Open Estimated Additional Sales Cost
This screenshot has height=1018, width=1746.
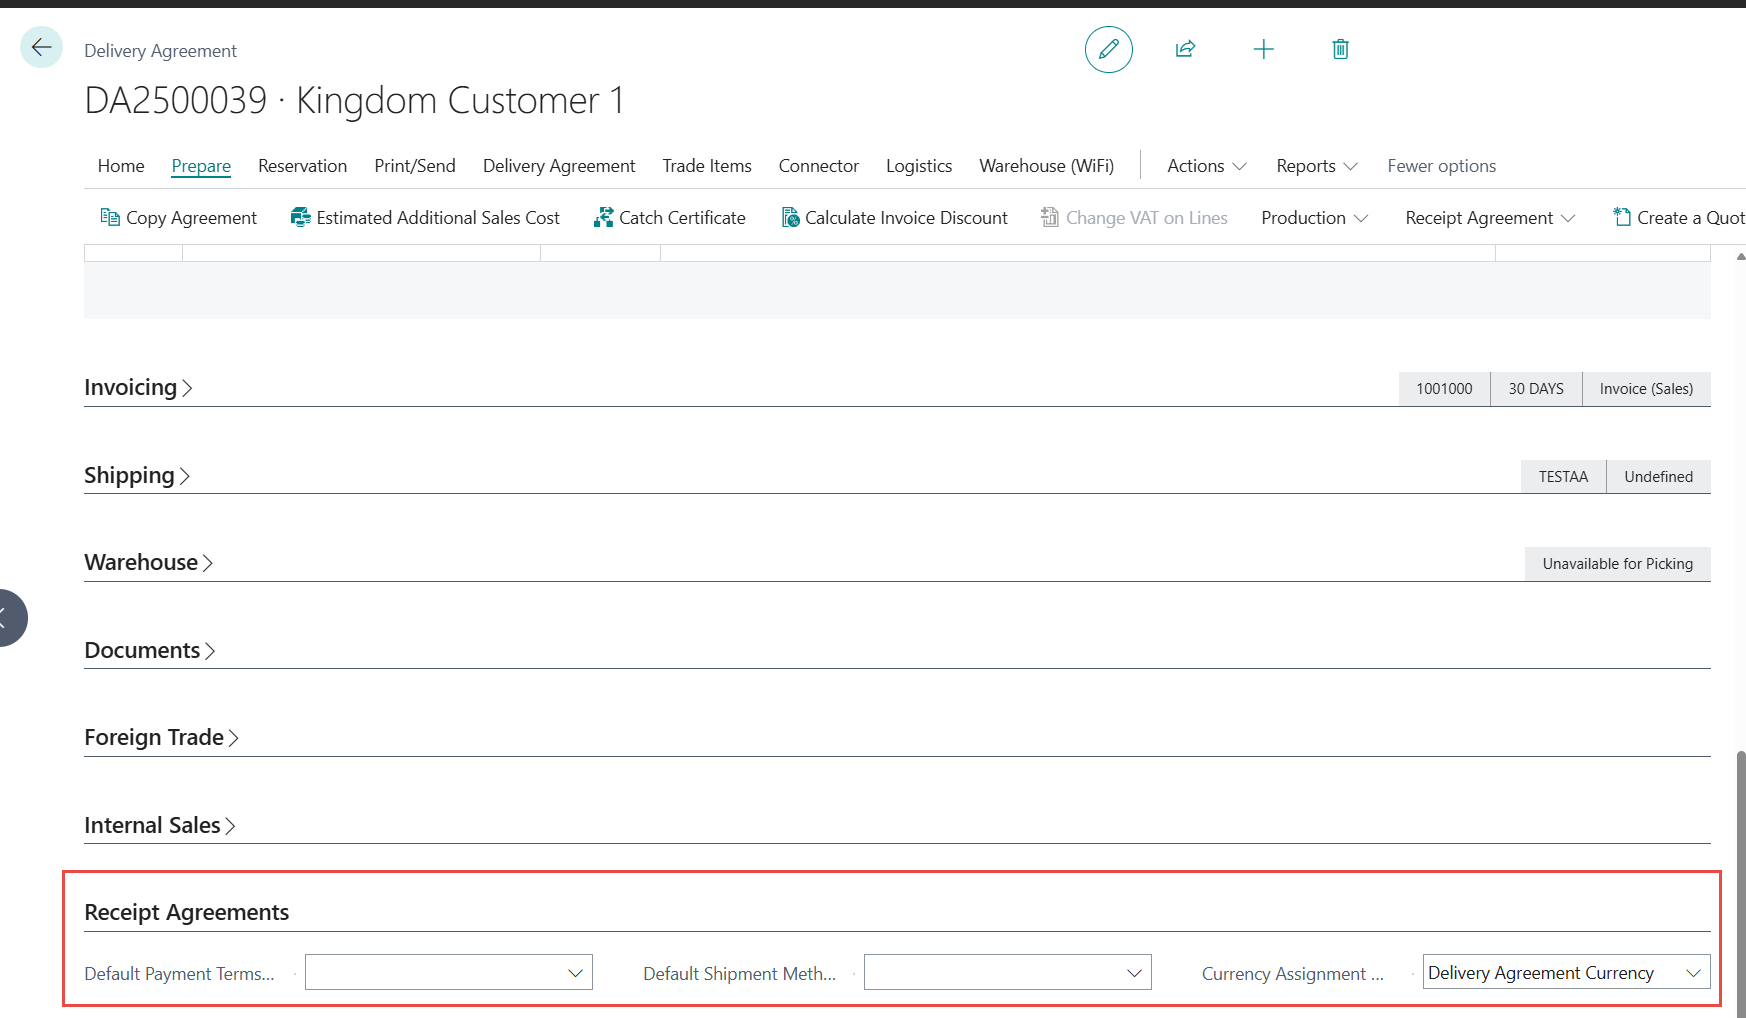tap(425, 218)
